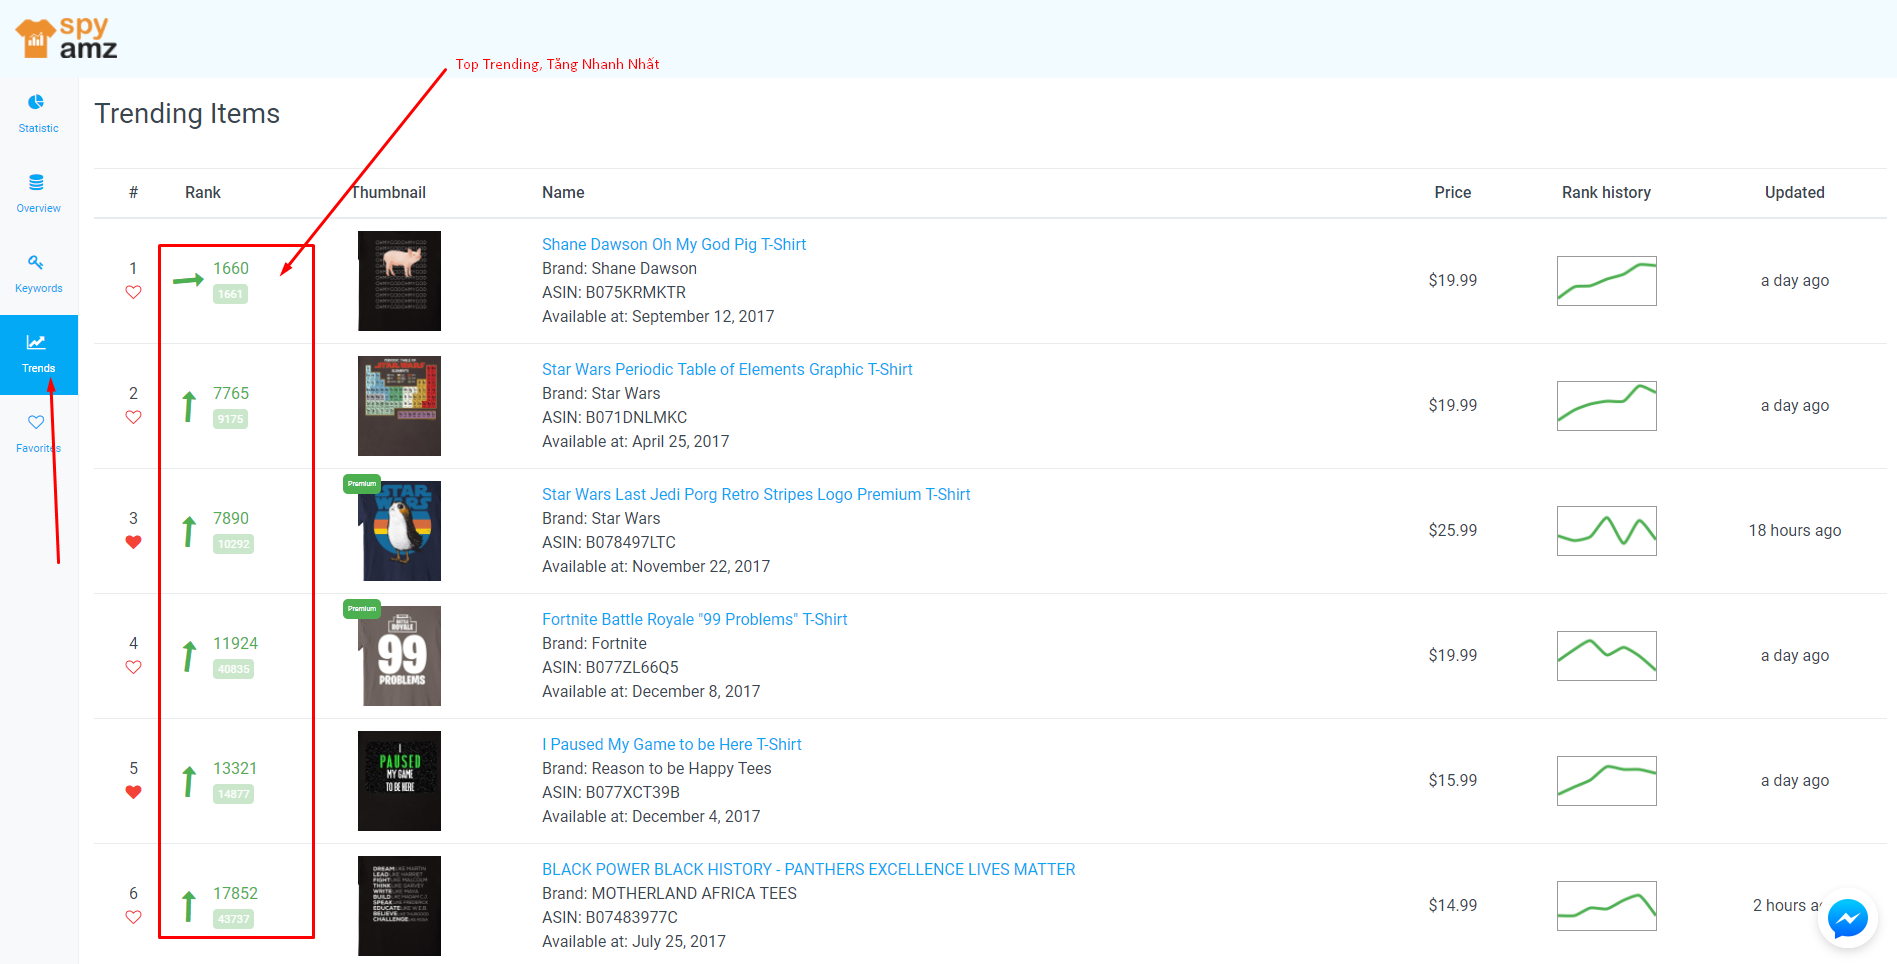Click the pig t-shirt thumbnail

(399, 281)
